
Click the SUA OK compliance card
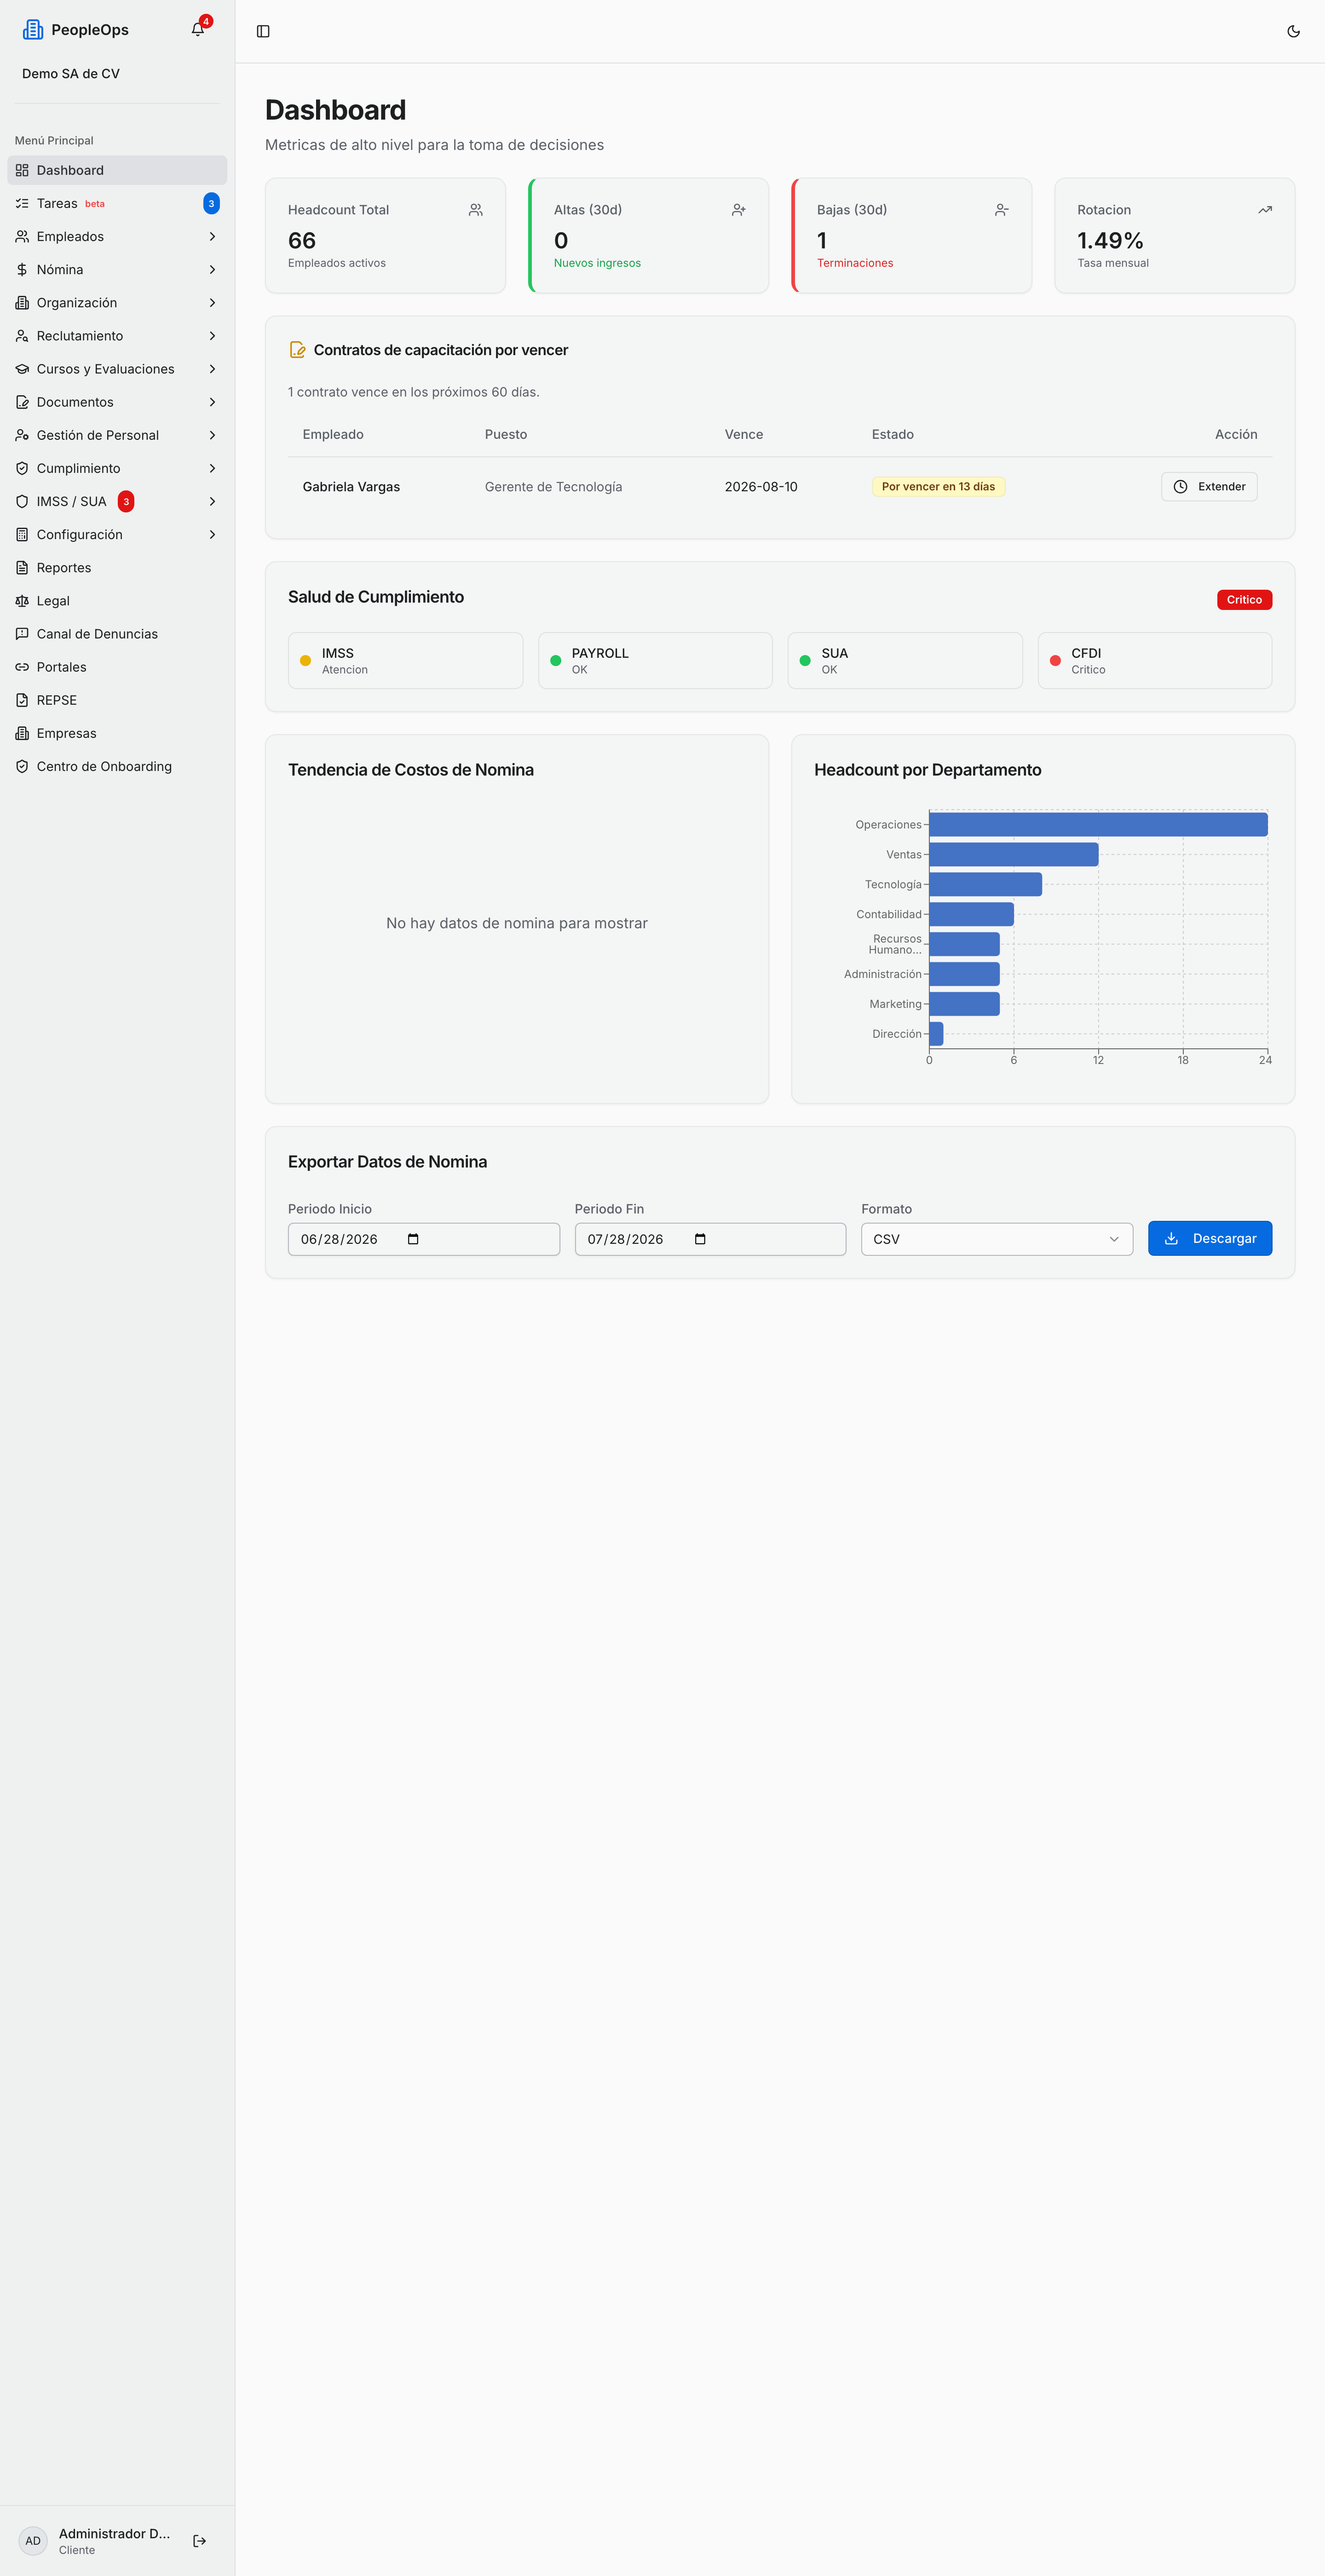pyautogui.click(x=905, y=660)
